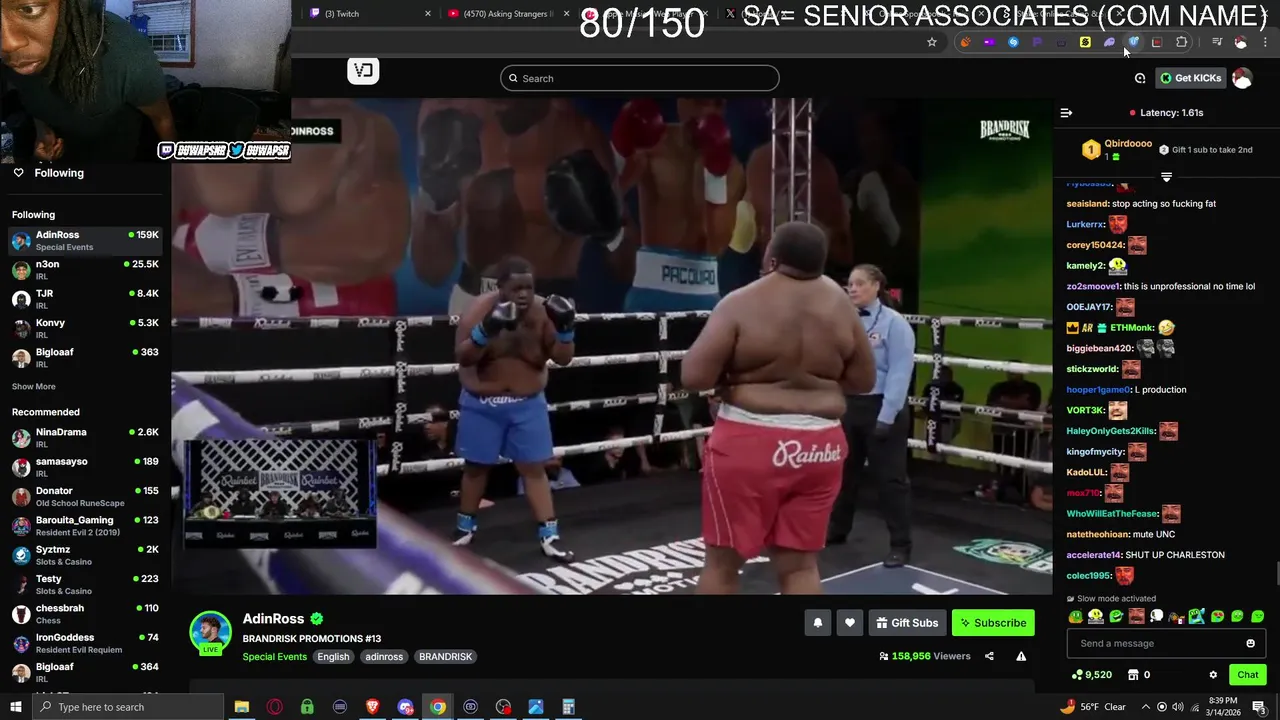The width and height of the screenshot is (1280, 720).
Task: Open Donator Old School RuneScape channel
Action: [x=85, y=496]
